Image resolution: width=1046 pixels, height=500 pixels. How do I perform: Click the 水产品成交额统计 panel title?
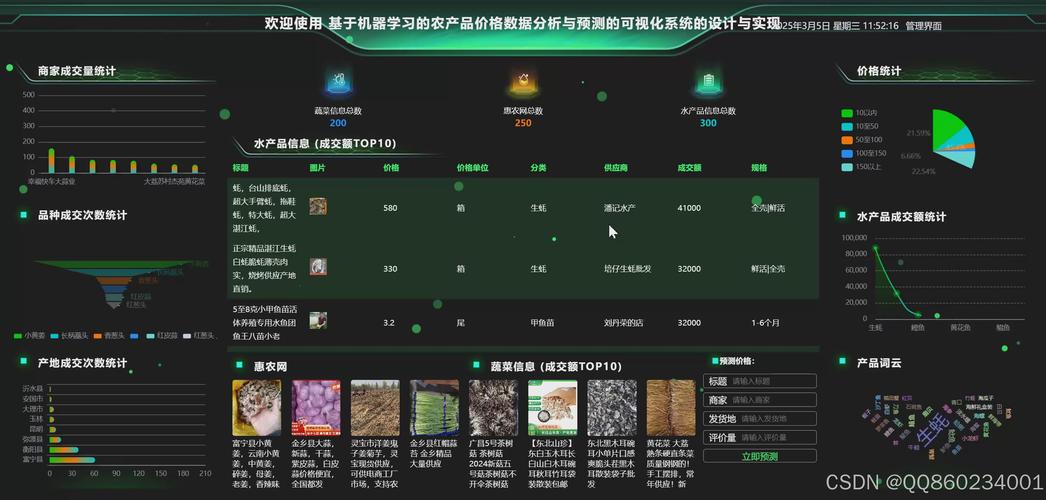(x=901, y=217)
